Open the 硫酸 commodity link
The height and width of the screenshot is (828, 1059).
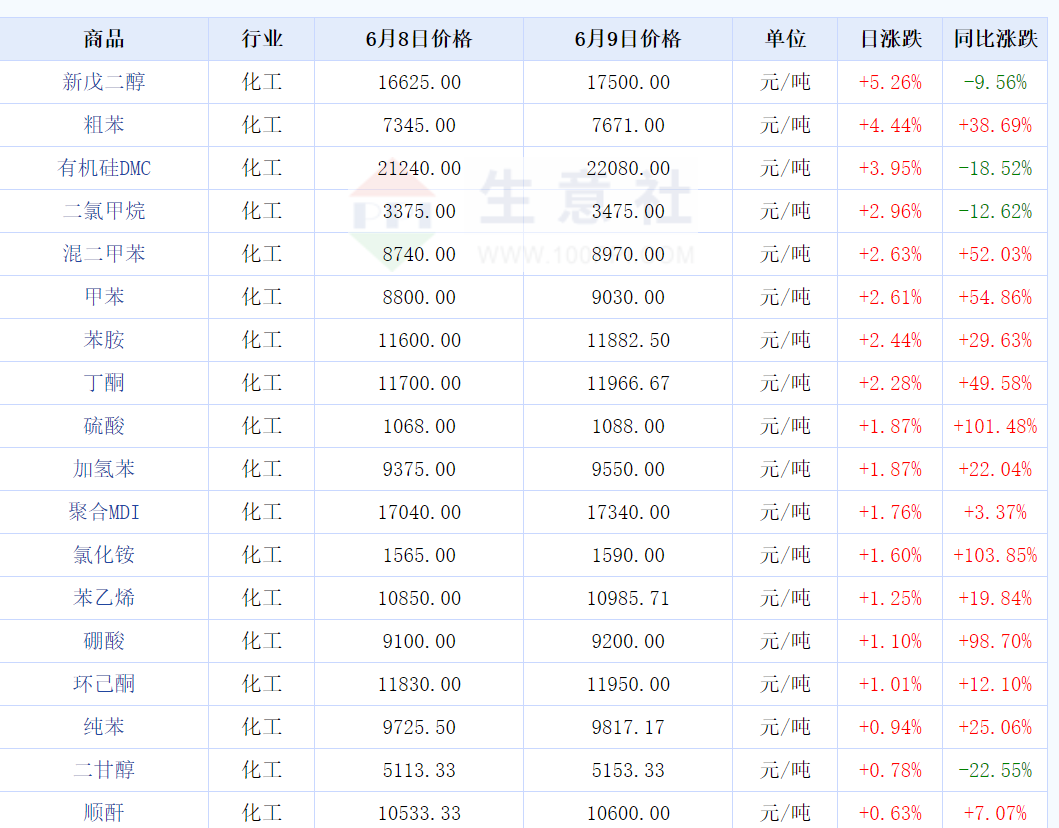pyautogui.click(x=104, y=426)
